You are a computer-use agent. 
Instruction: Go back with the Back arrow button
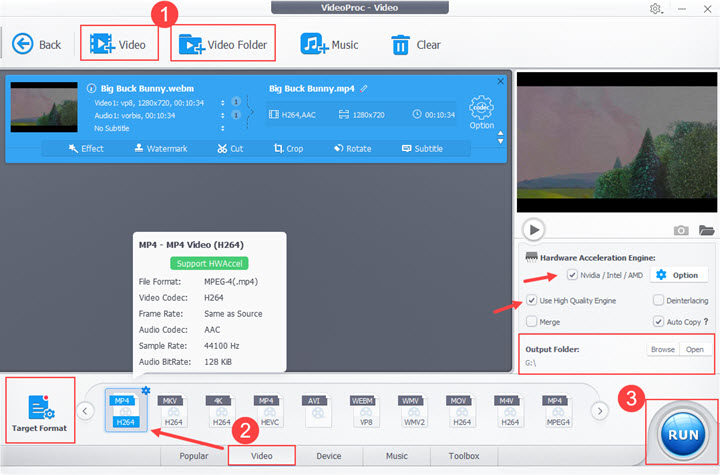(36, 45)
